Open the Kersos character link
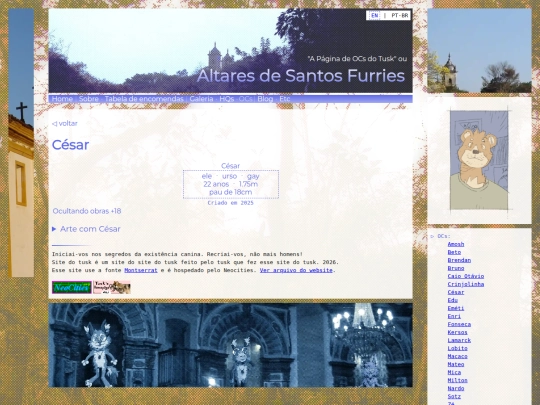Viewport: 540px width, 405px height. click(458, 332)
